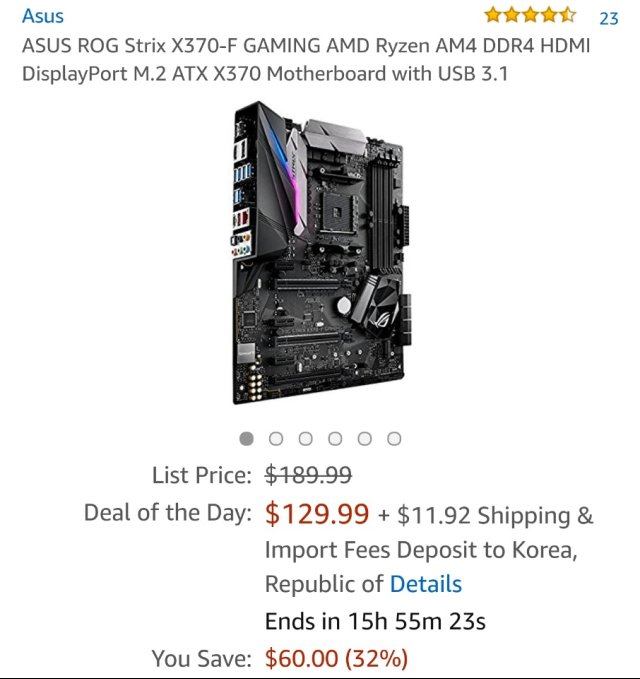
Task: Click the $60.00 (32%) savings amount
Action: (336, 658)
